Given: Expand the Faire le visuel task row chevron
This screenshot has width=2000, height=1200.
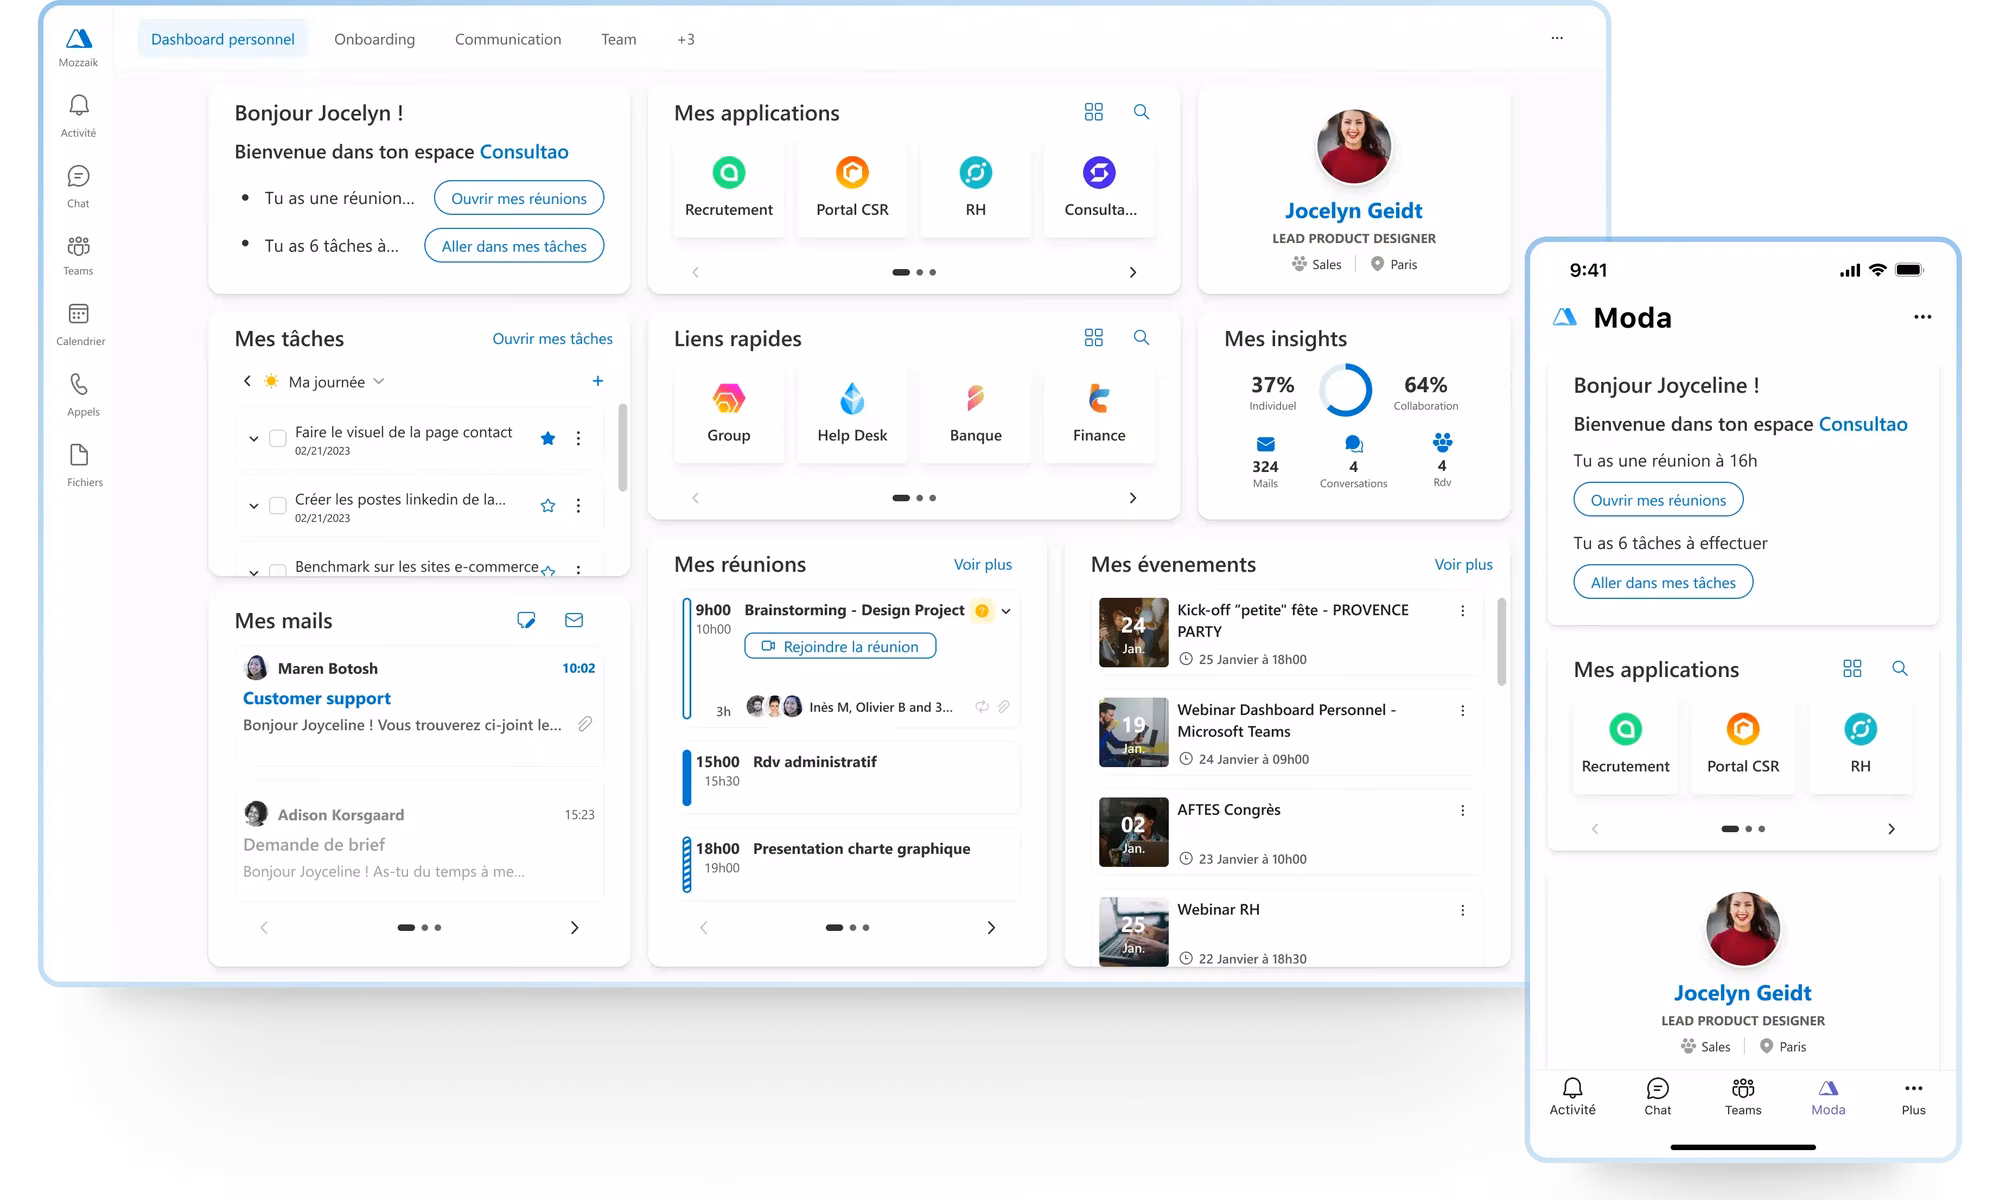Looking at the screenshot, I should pos(253,439).
